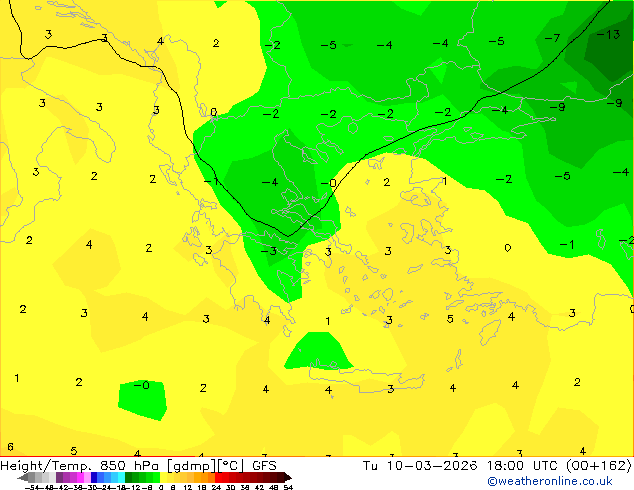Viewport: 634px width, 490px height.
Task: Click the '-3' temperature value on the map
Action: click(268, 251)
